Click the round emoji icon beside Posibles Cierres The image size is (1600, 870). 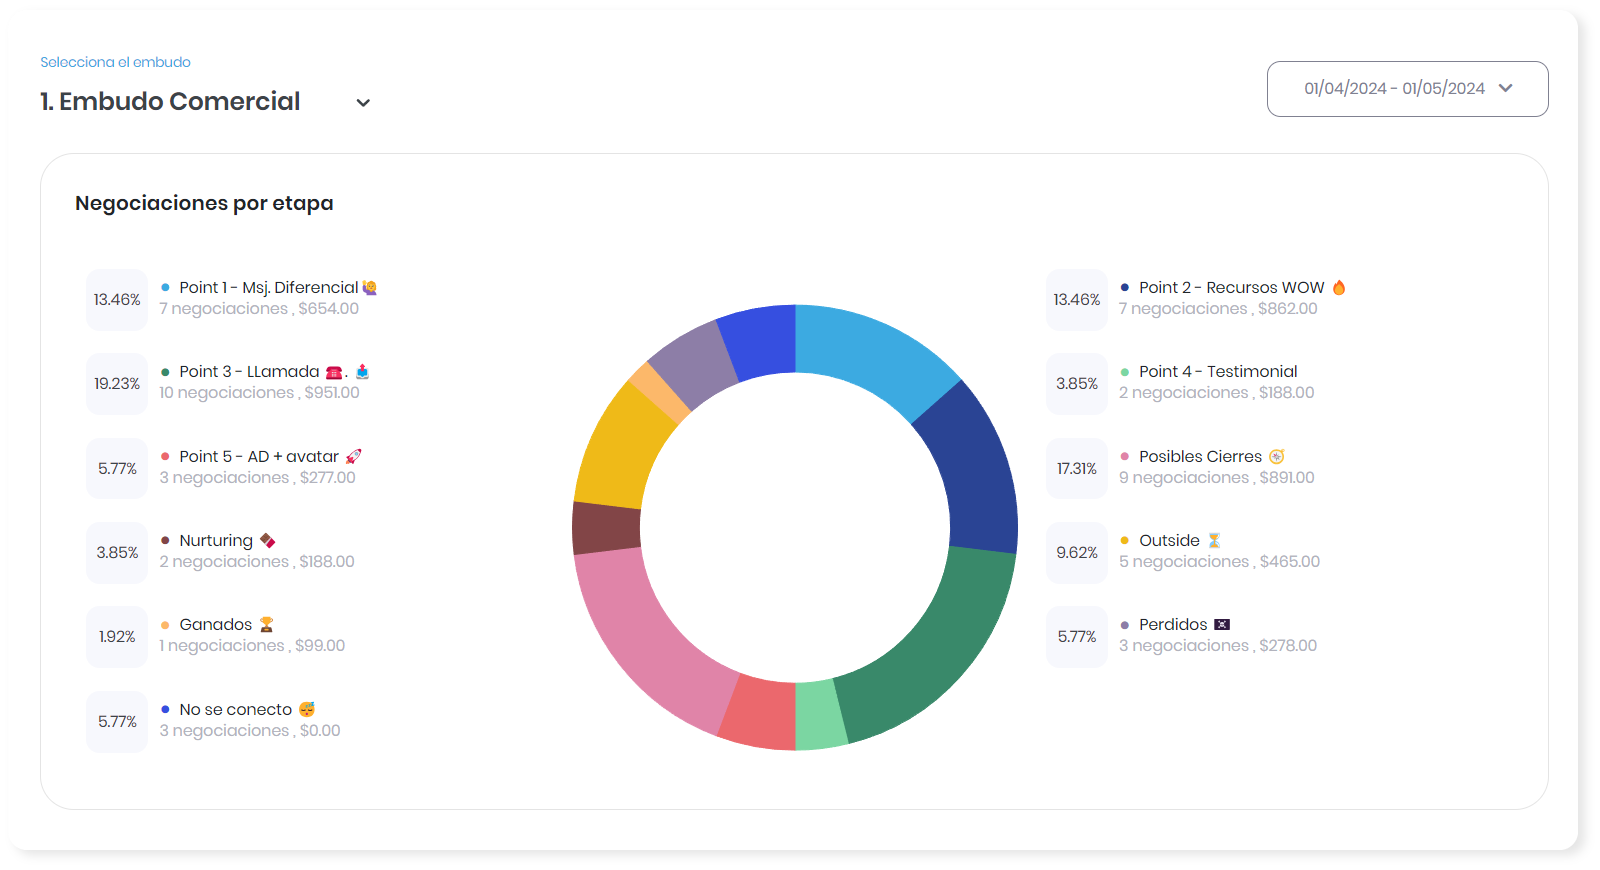(x=1276, y=457)
